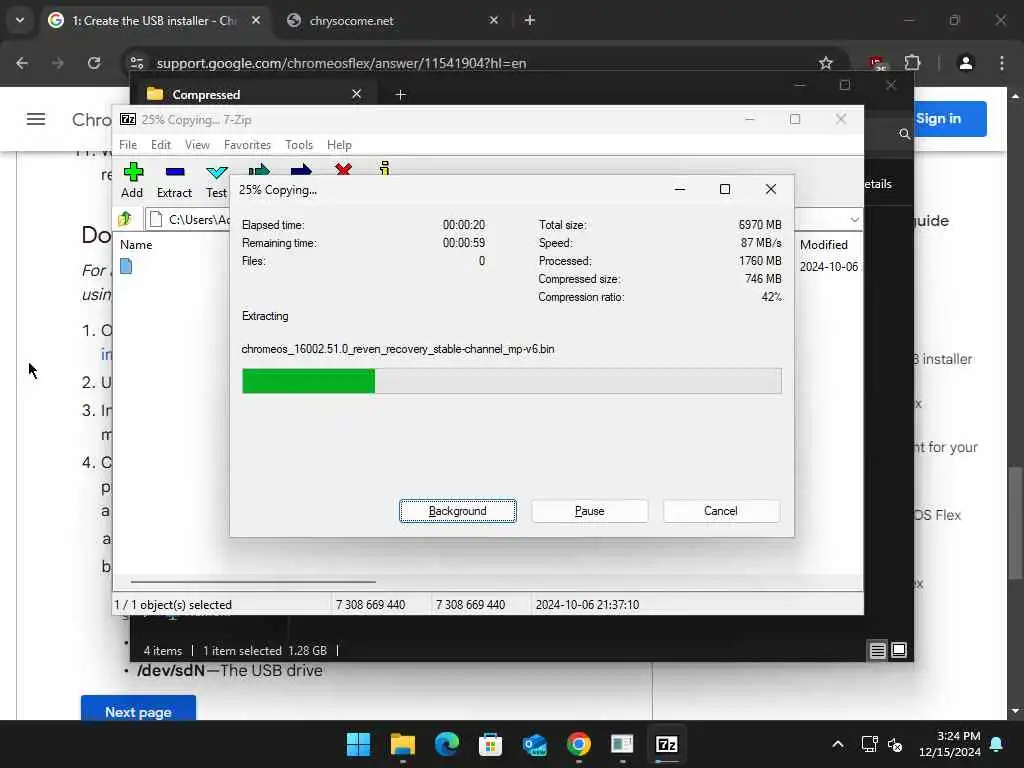This screenshot has width=1024, height=768.
Task: Click the Background button
Action: coord(458,511)
